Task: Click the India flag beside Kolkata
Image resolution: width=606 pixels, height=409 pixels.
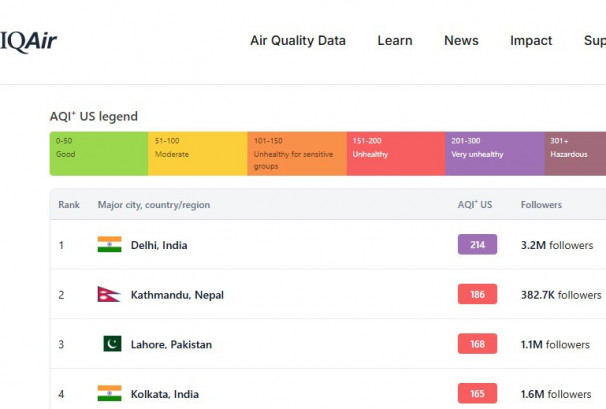Action: coord(109,394)
